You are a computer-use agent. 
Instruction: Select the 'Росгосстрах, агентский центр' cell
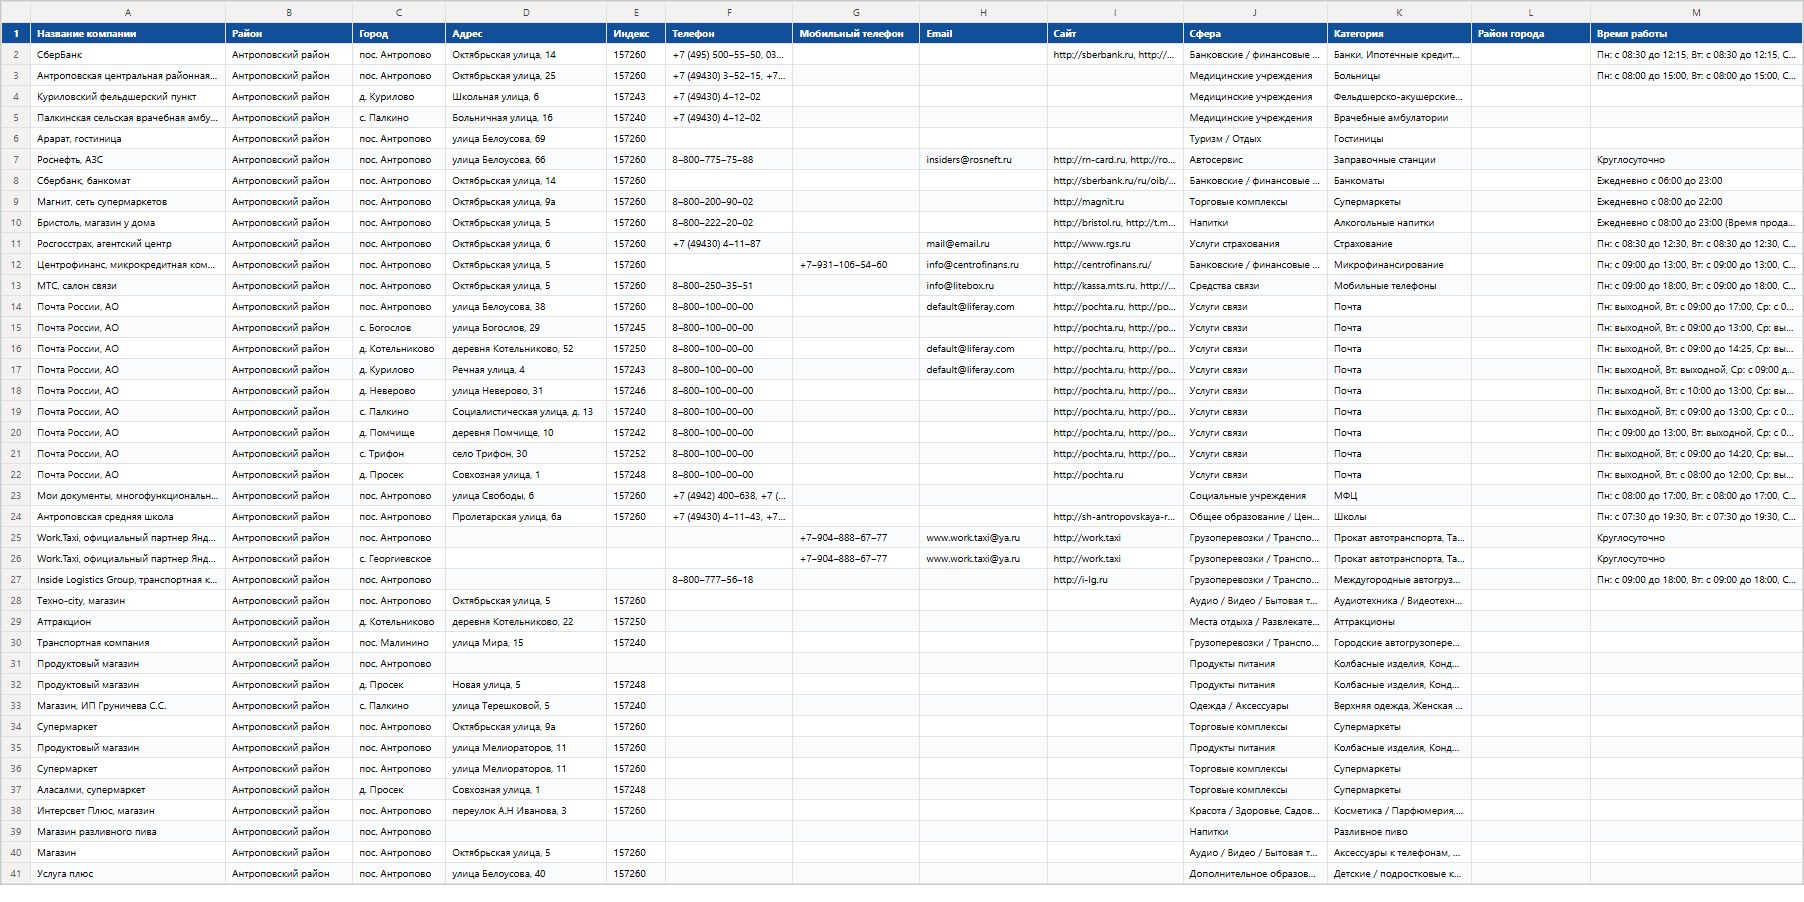click(x=128, y=244)
